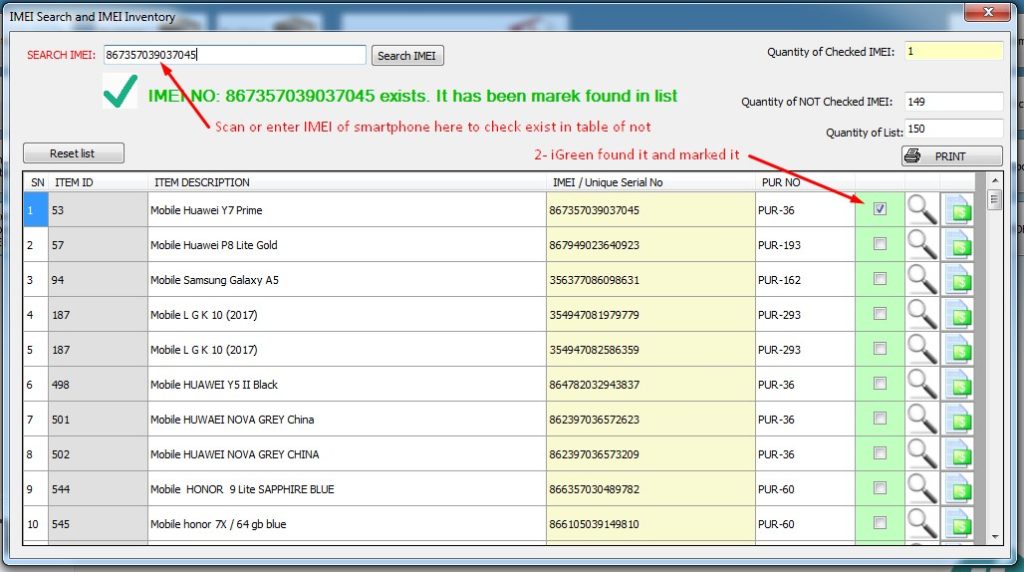Click the Reset list button
The image size is (1024, 572).
73,153
